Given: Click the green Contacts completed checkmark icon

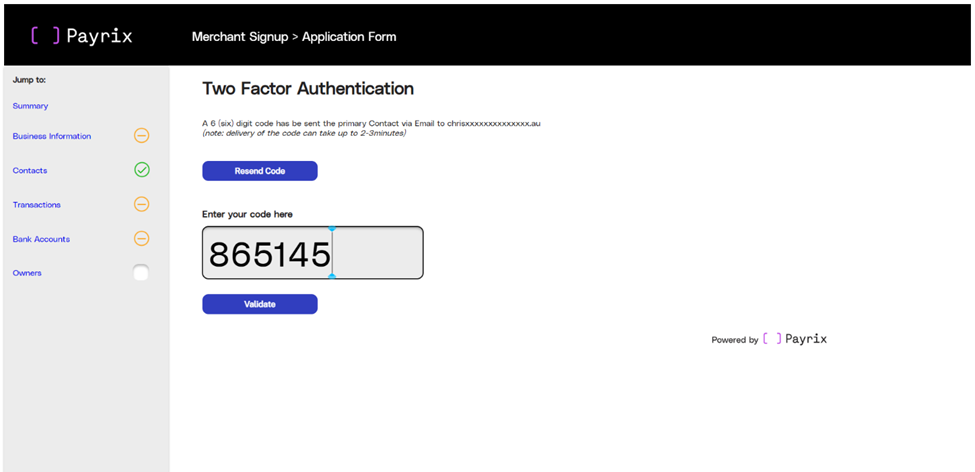Looking at the screenshot, I should tap(142, 170).
